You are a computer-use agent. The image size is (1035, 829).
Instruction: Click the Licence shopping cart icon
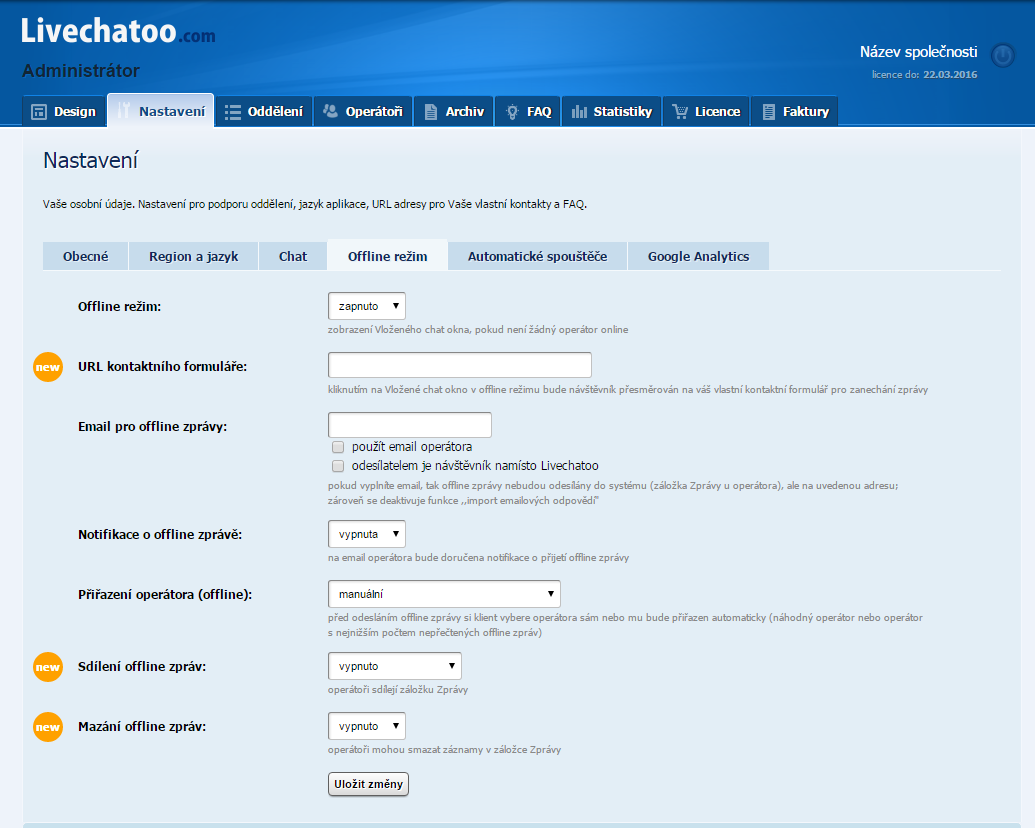(680, 112)
